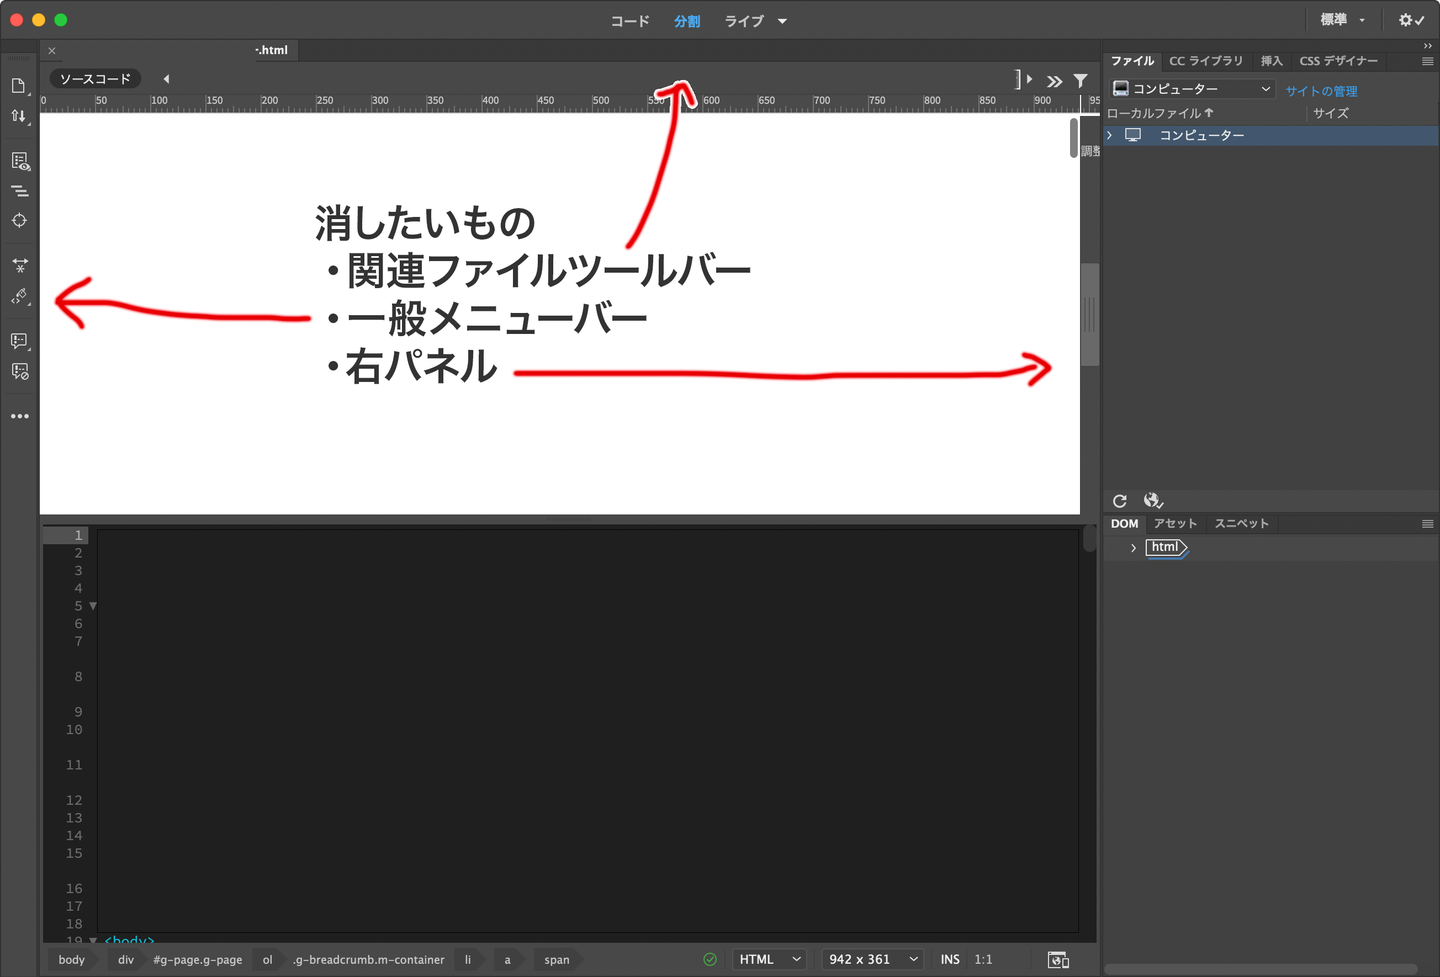Click the body tag in tag selector
1440x977 pixels.
pyautogui.click(x=72, y=960)
